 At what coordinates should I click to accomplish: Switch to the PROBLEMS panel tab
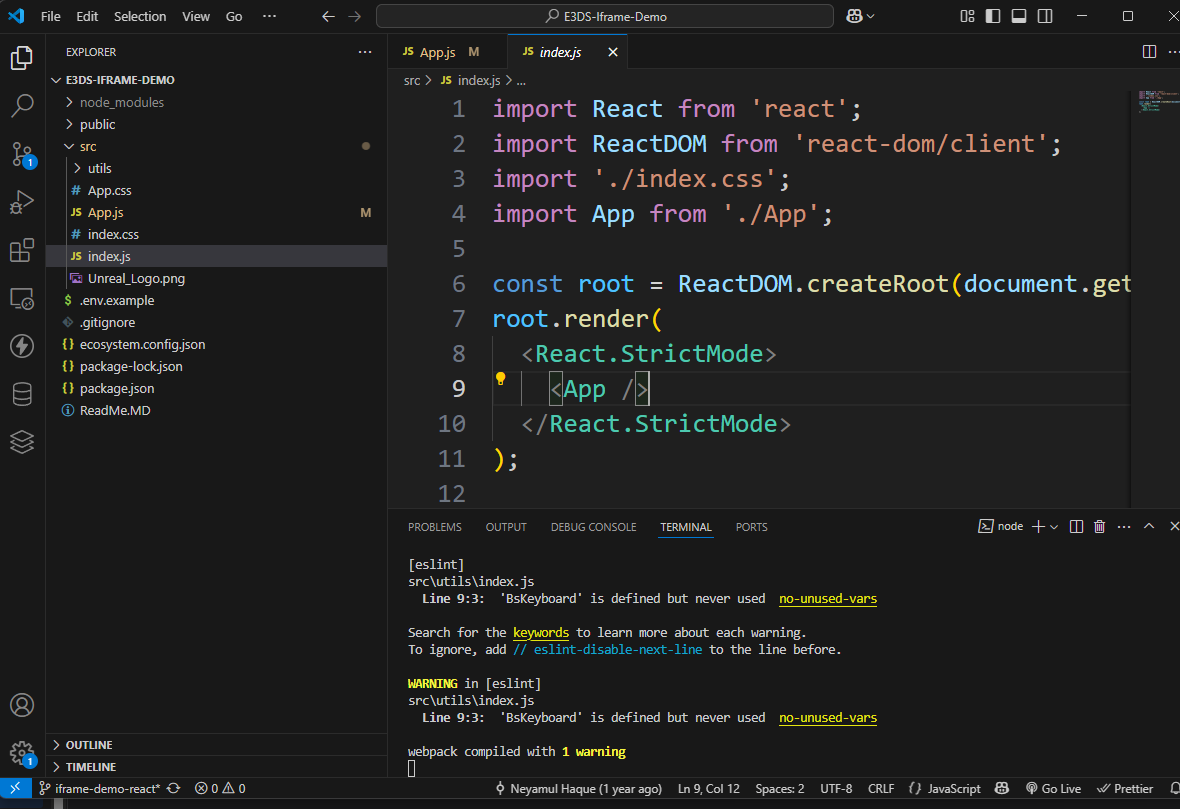[435, 527]
